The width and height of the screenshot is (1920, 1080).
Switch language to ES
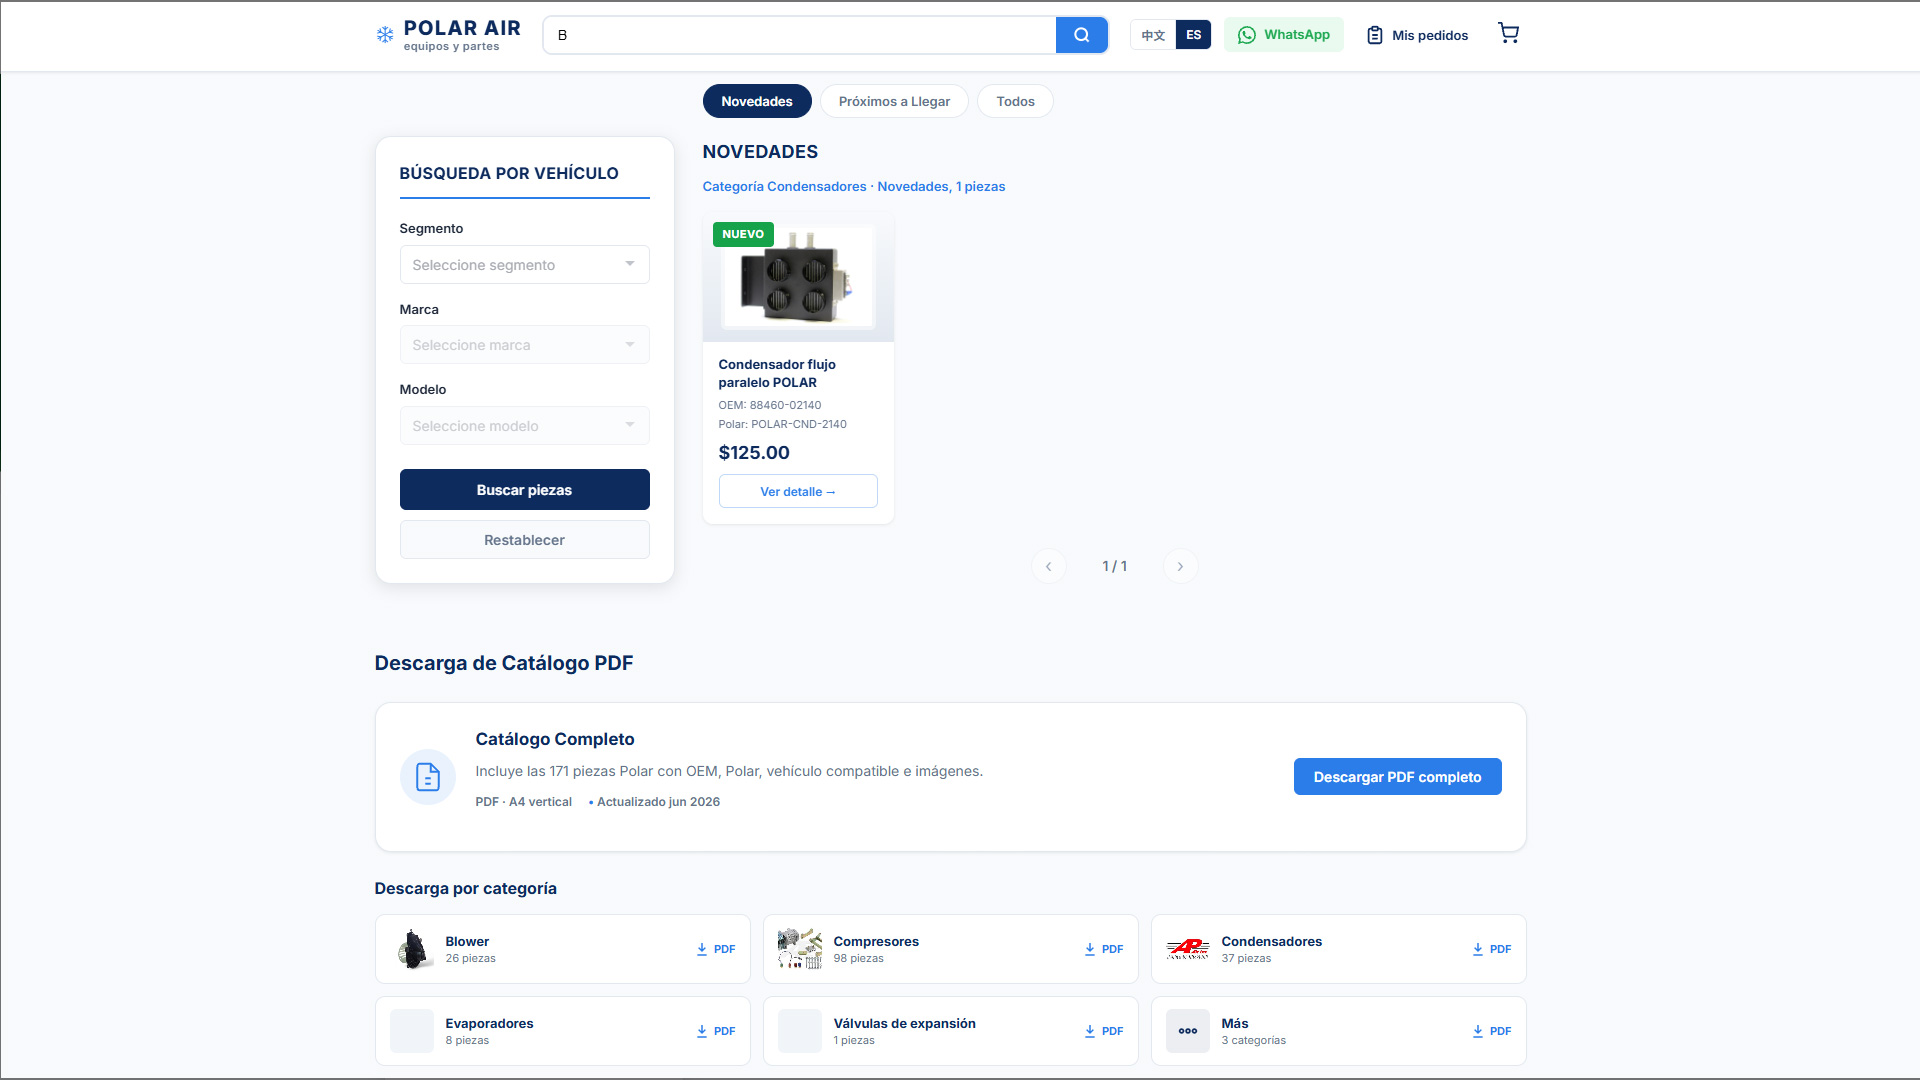point(1193,35)
